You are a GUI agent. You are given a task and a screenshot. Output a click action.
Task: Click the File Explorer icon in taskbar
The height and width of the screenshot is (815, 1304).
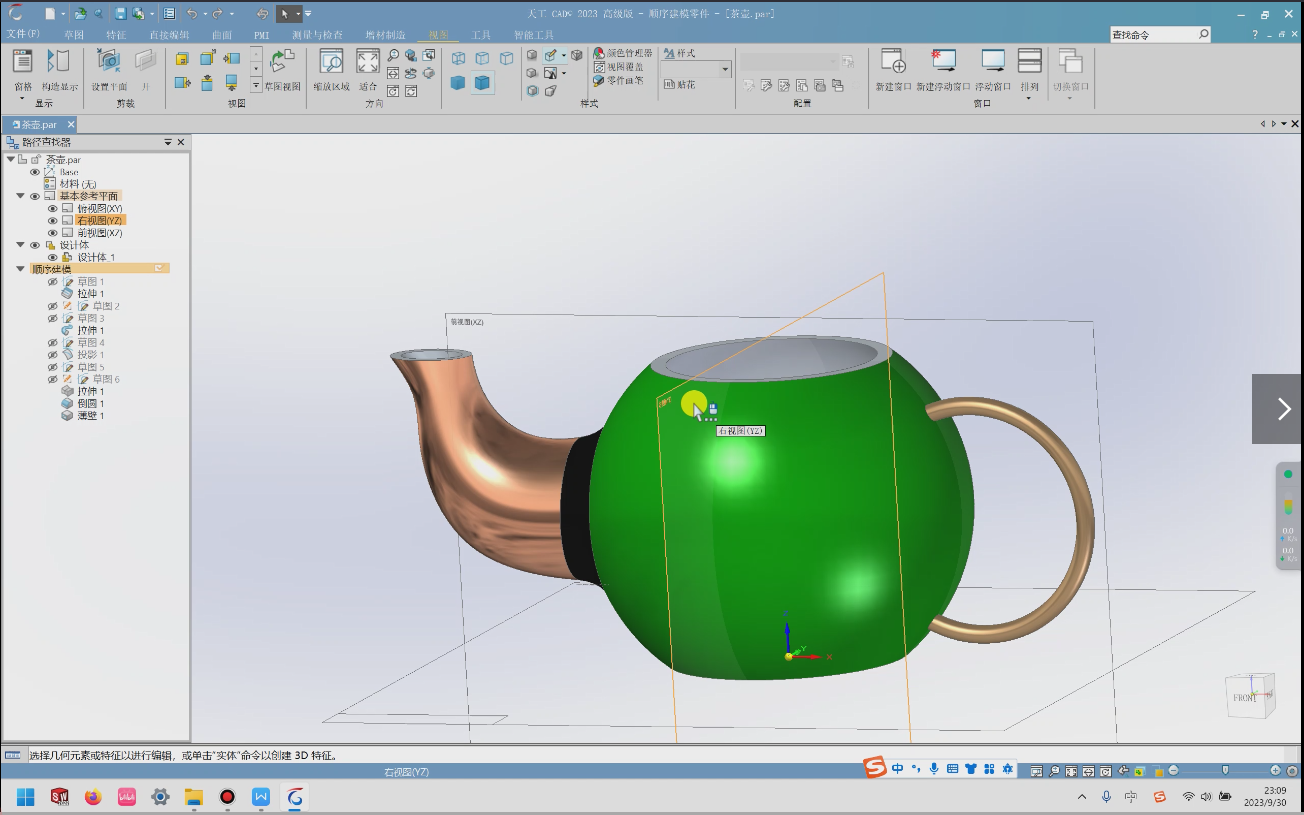pyautogui.click(x=194, y=797)
